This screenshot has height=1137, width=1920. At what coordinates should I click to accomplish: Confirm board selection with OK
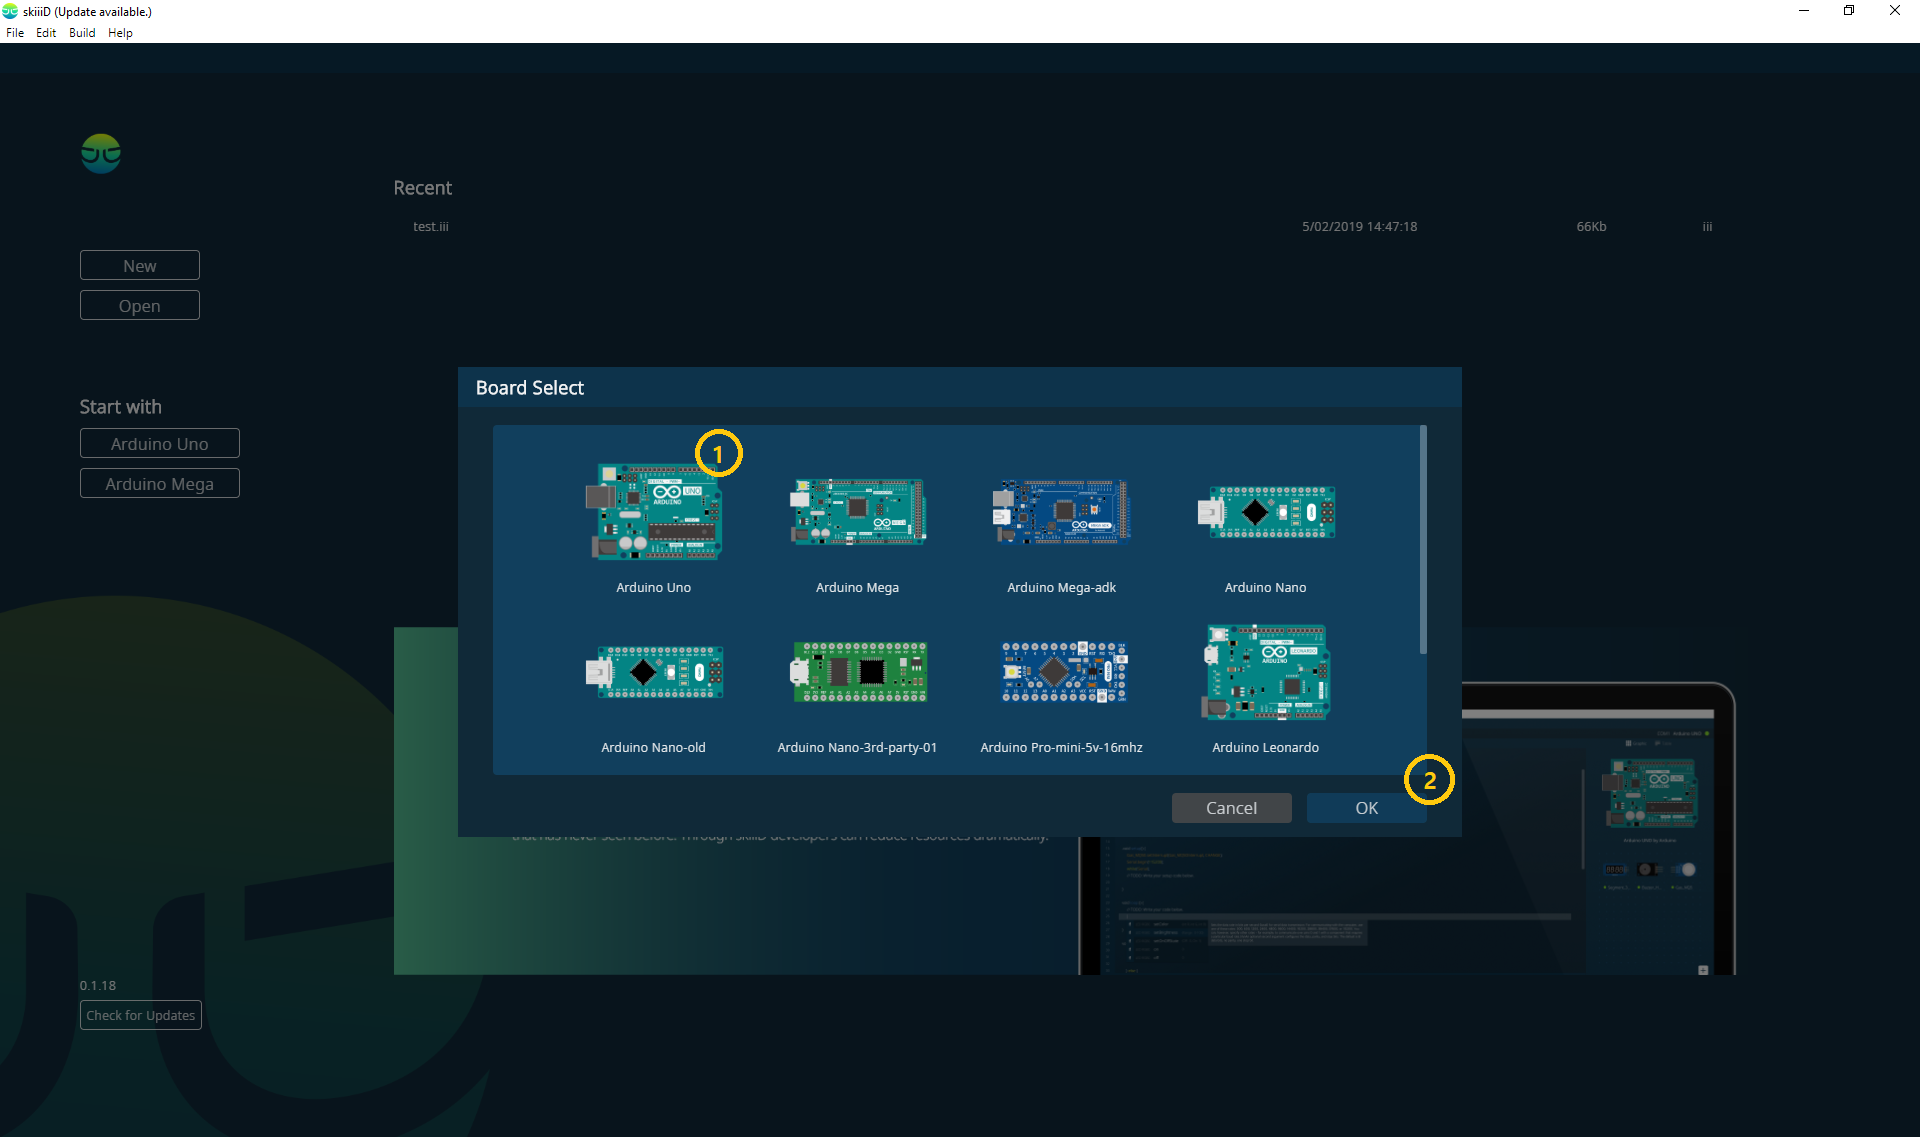pyautogui.click(x=1366, y=808)
